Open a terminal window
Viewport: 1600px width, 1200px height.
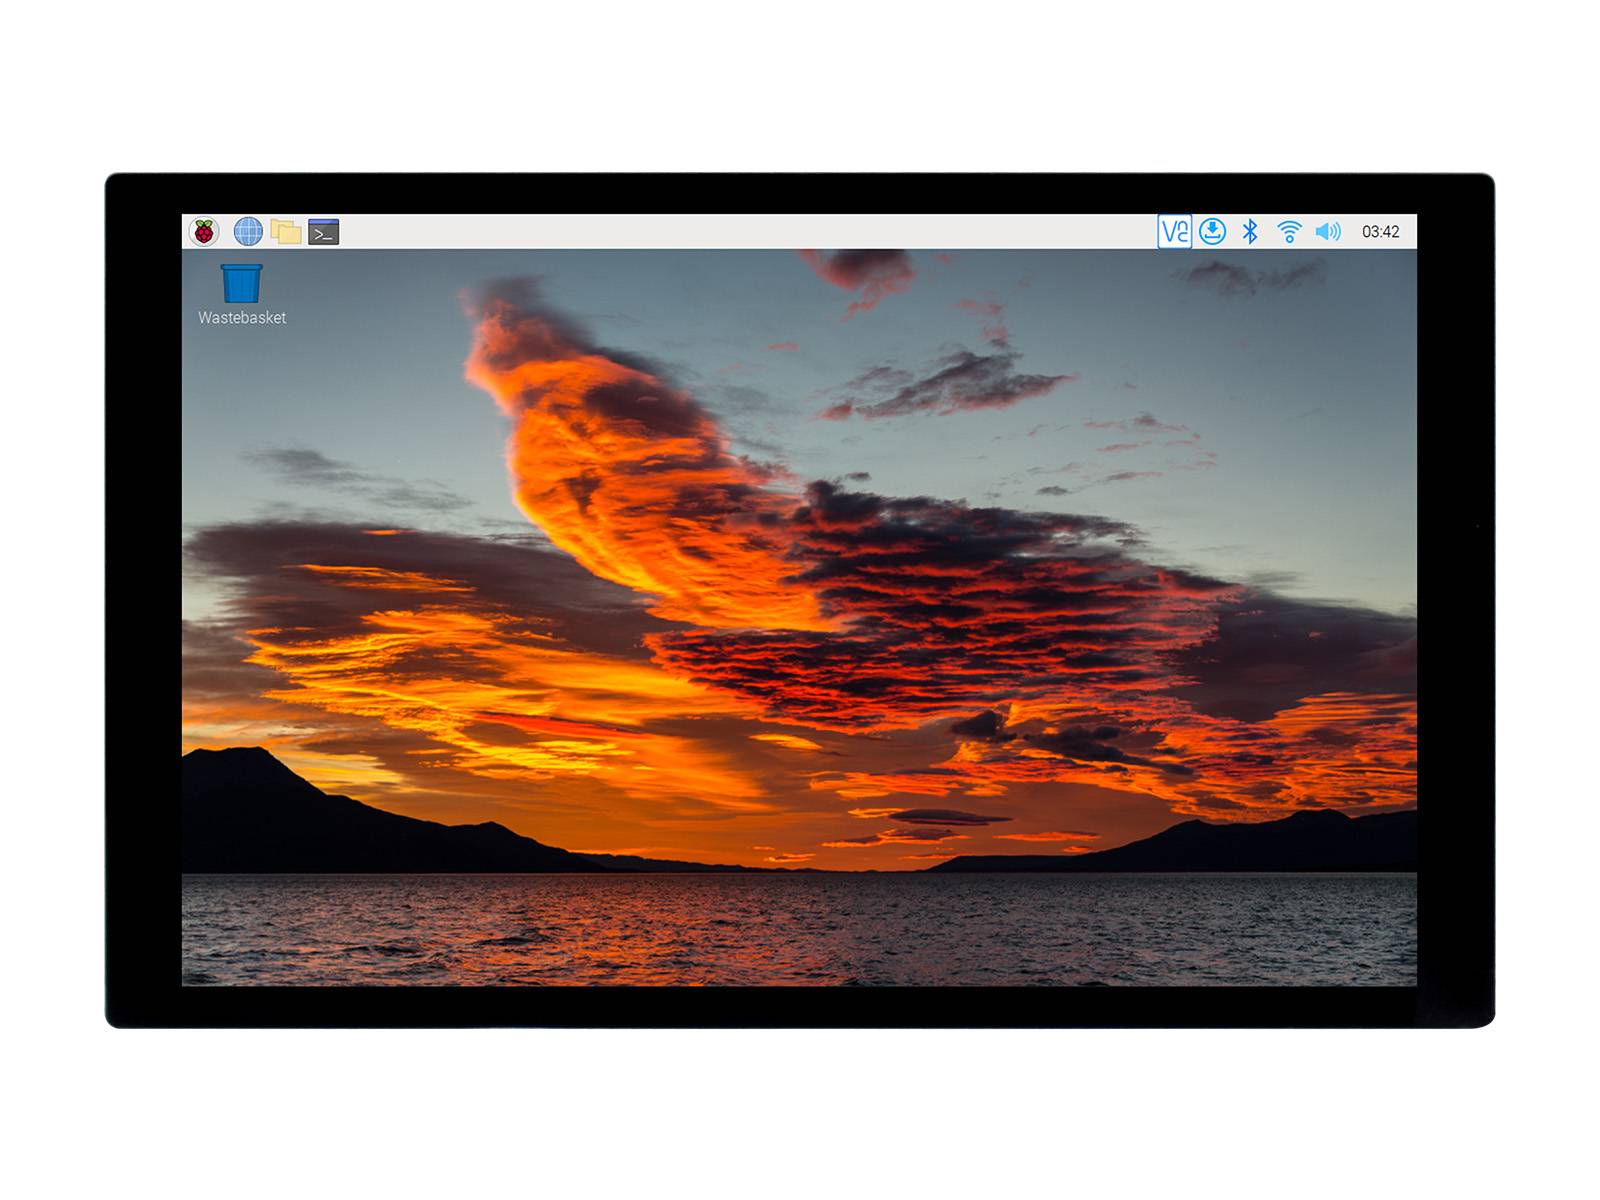(323, 230)
